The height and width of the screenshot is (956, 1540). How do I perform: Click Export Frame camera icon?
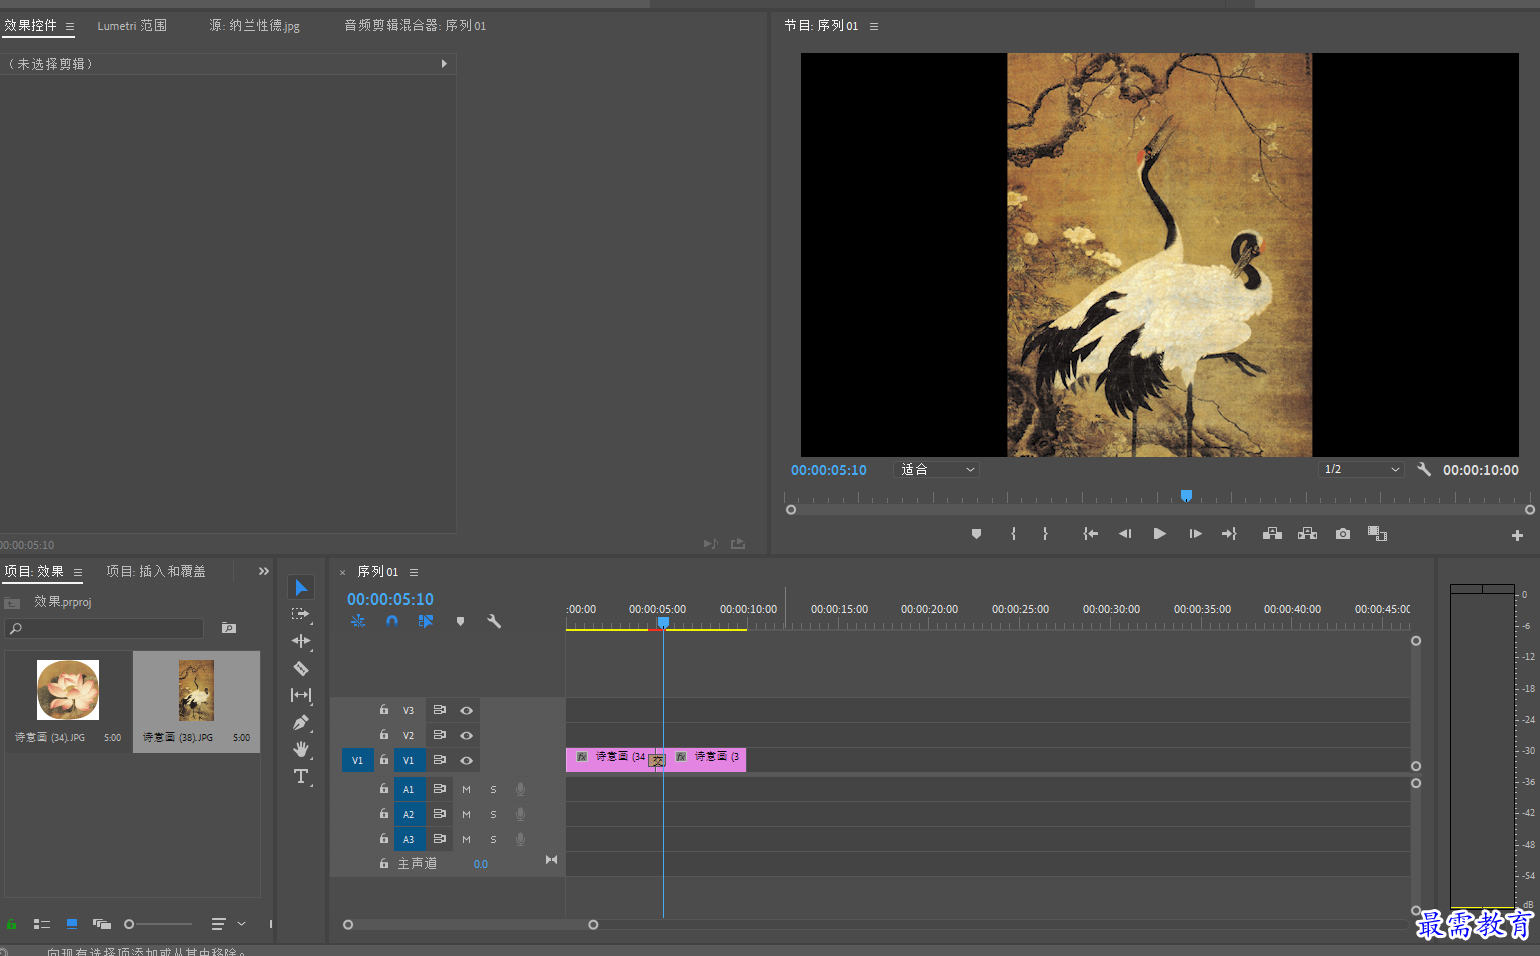(1343, 534)
